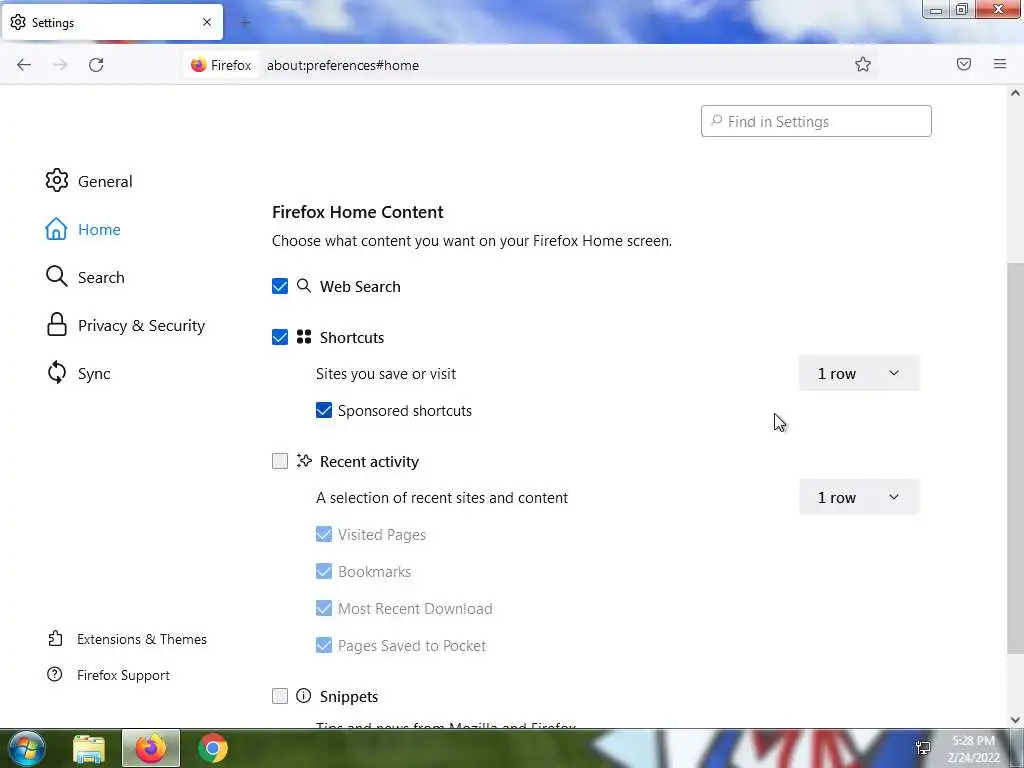This screenshot has height=768, width=1024.
Task: Uncheck the Web Search checkbox
Action: [280, 286]
